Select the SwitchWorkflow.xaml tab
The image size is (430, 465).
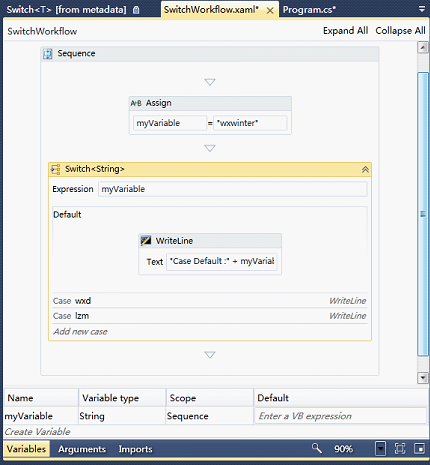coord(211,10)
